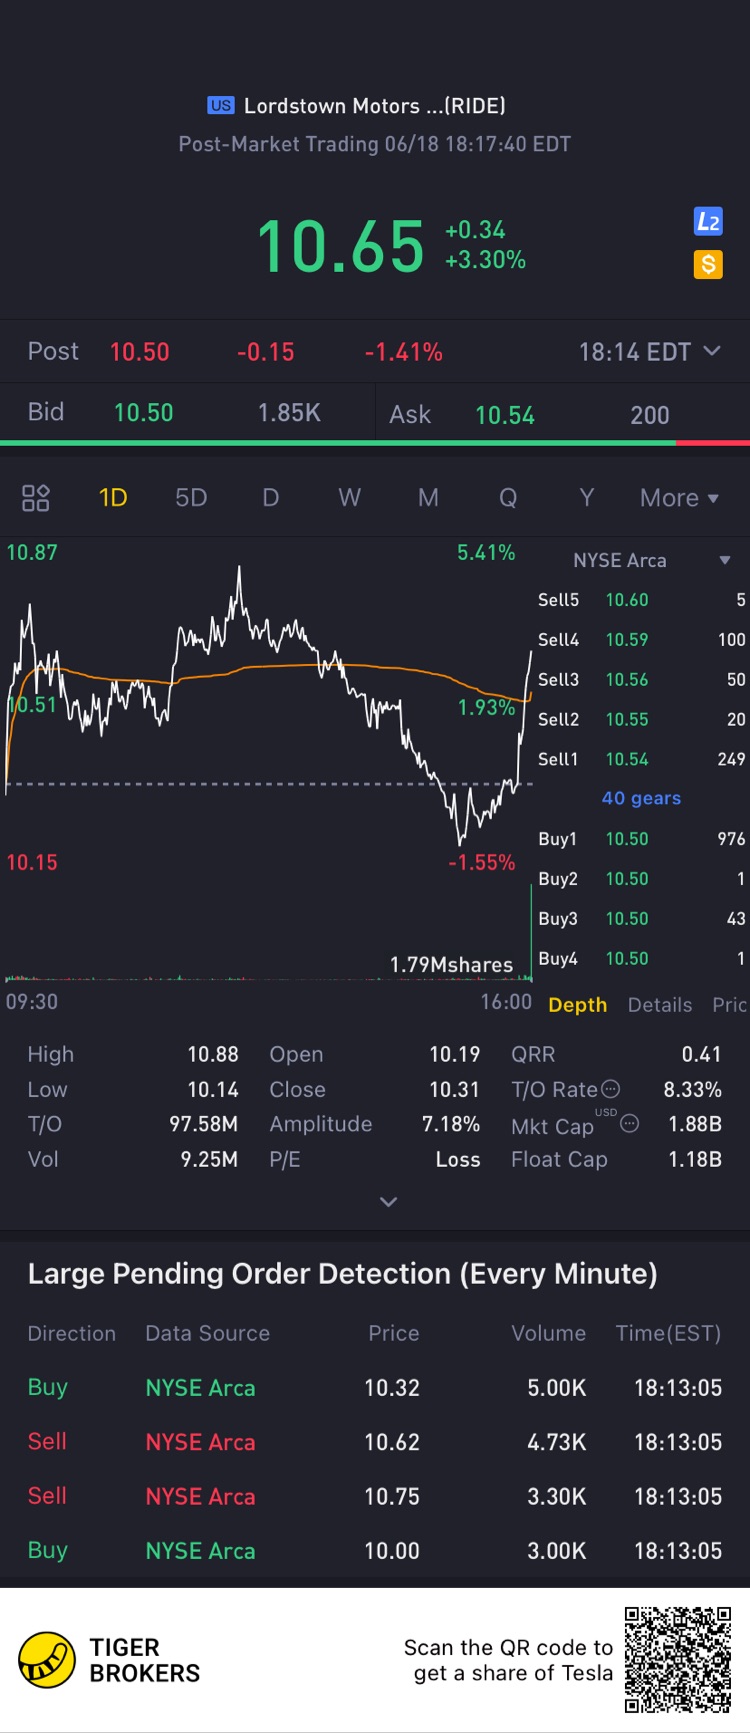Image resolution: width=750 pixels, height=1733 pixels.
Task: Tap the Ask 10.54 price
Action: (x=505, y=415)
